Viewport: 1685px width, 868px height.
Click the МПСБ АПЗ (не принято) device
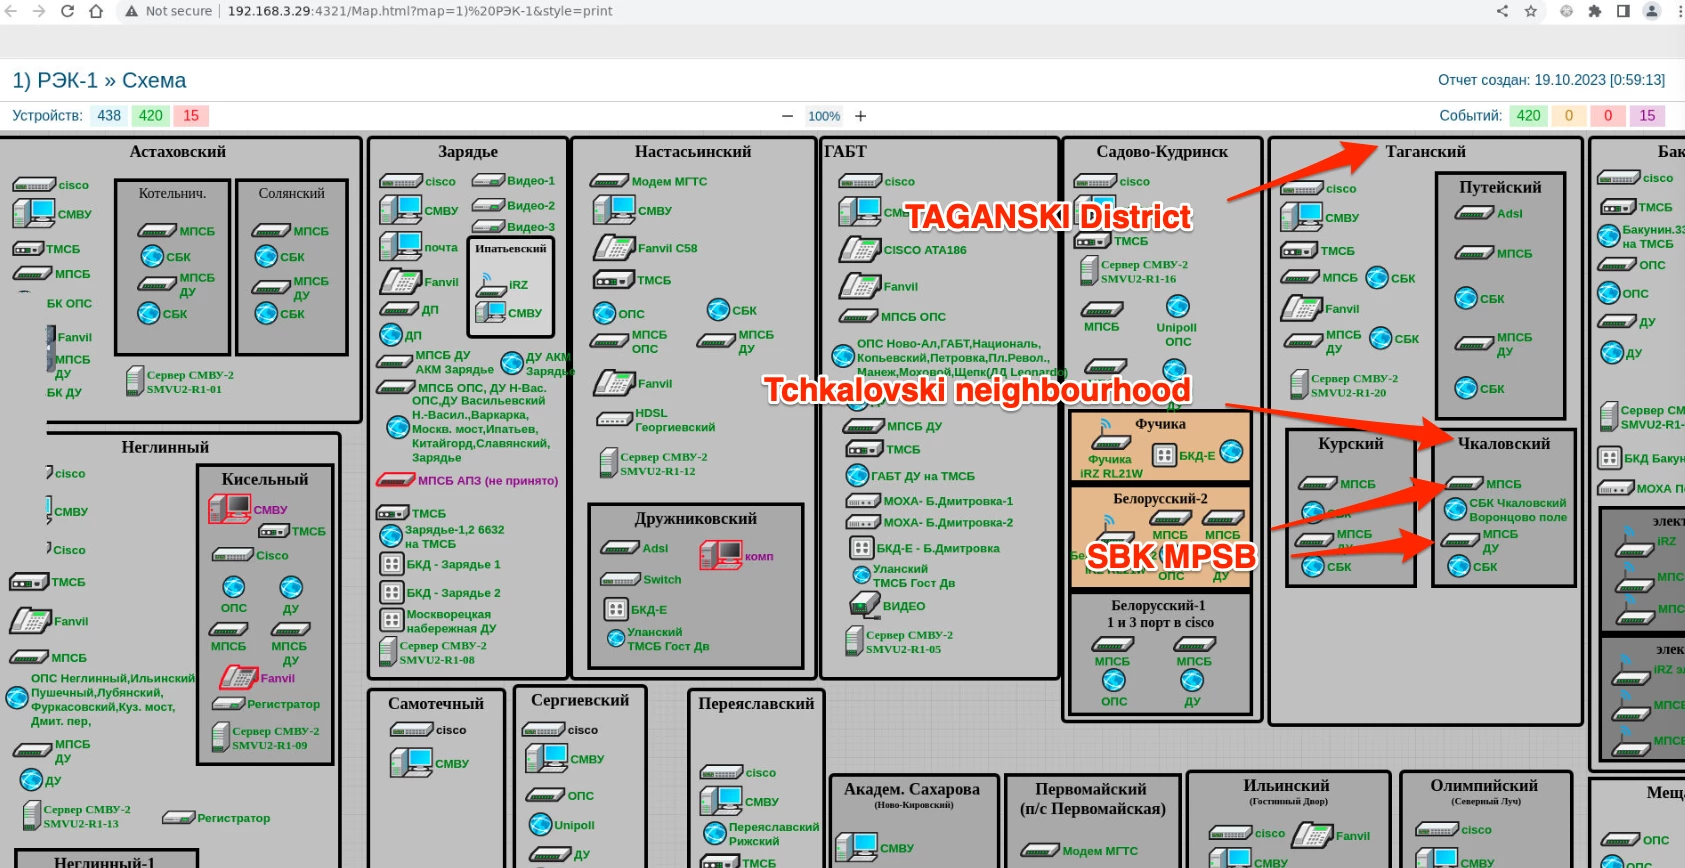click(395, 480)
